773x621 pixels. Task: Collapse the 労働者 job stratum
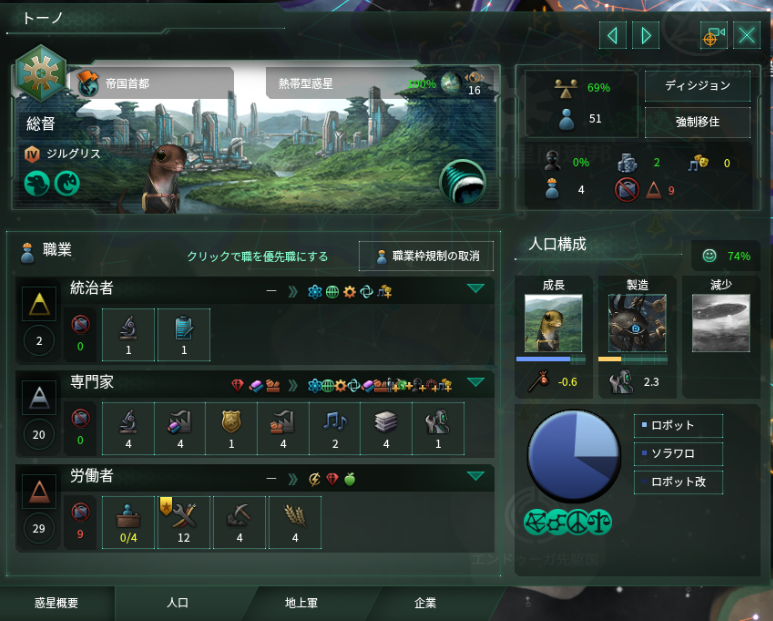tap(476, 476)
